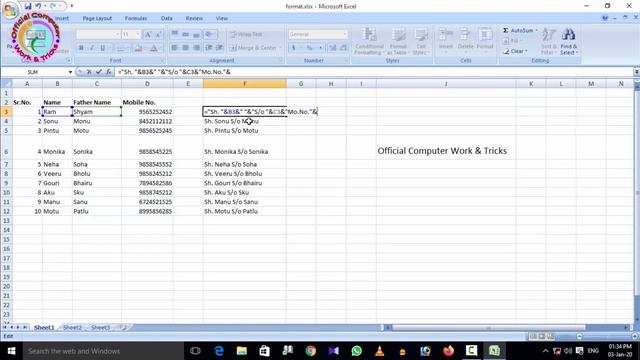Open the Review tab

(194, 18)
